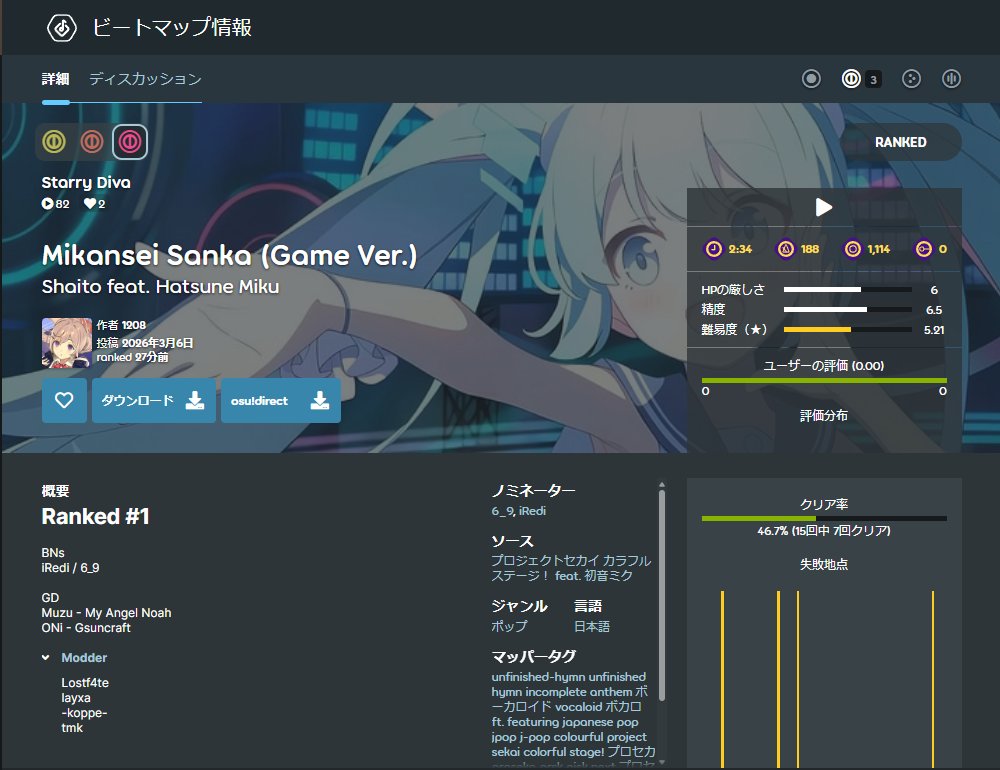This screenshot has height=770, width=1000.
Task: Click the 精度 stat bar
Action: click(x=848, y=309)
